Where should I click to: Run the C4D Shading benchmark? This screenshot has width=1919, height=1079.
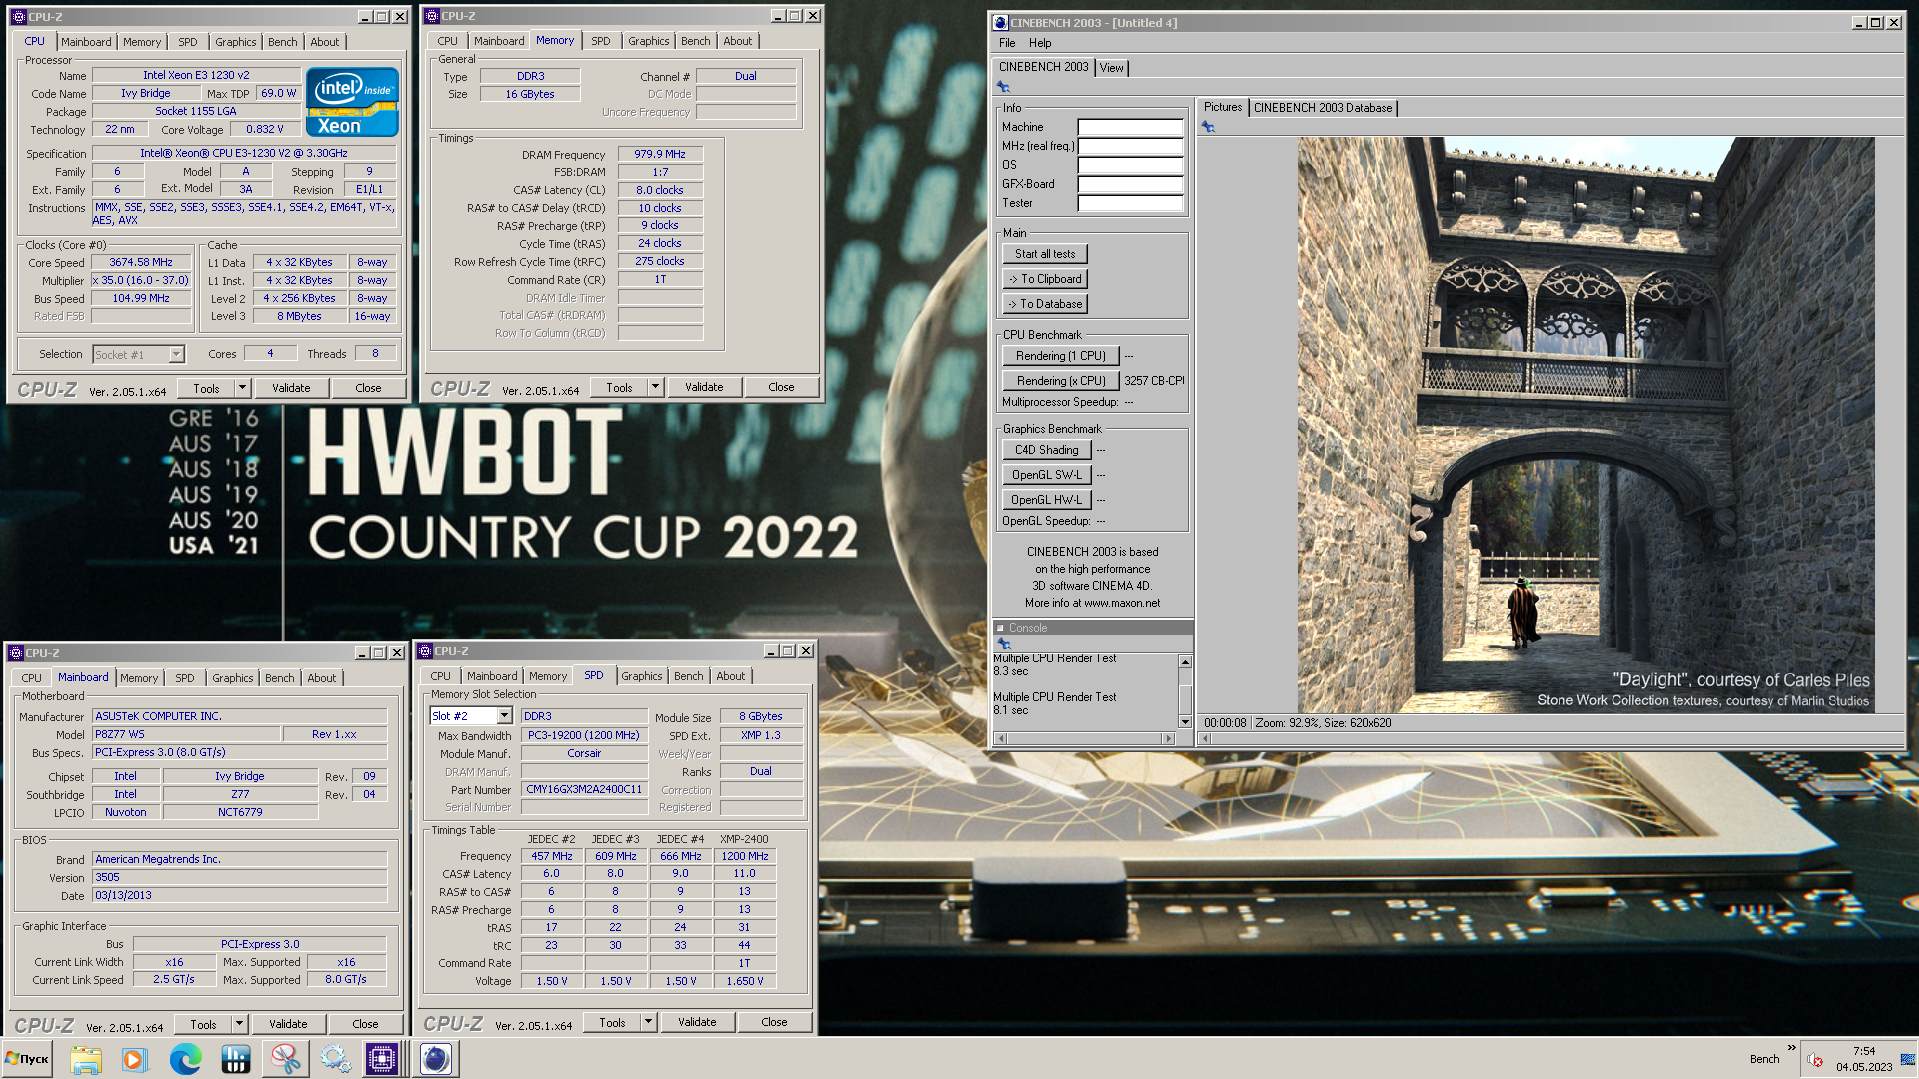click(x=1046, y=450)
